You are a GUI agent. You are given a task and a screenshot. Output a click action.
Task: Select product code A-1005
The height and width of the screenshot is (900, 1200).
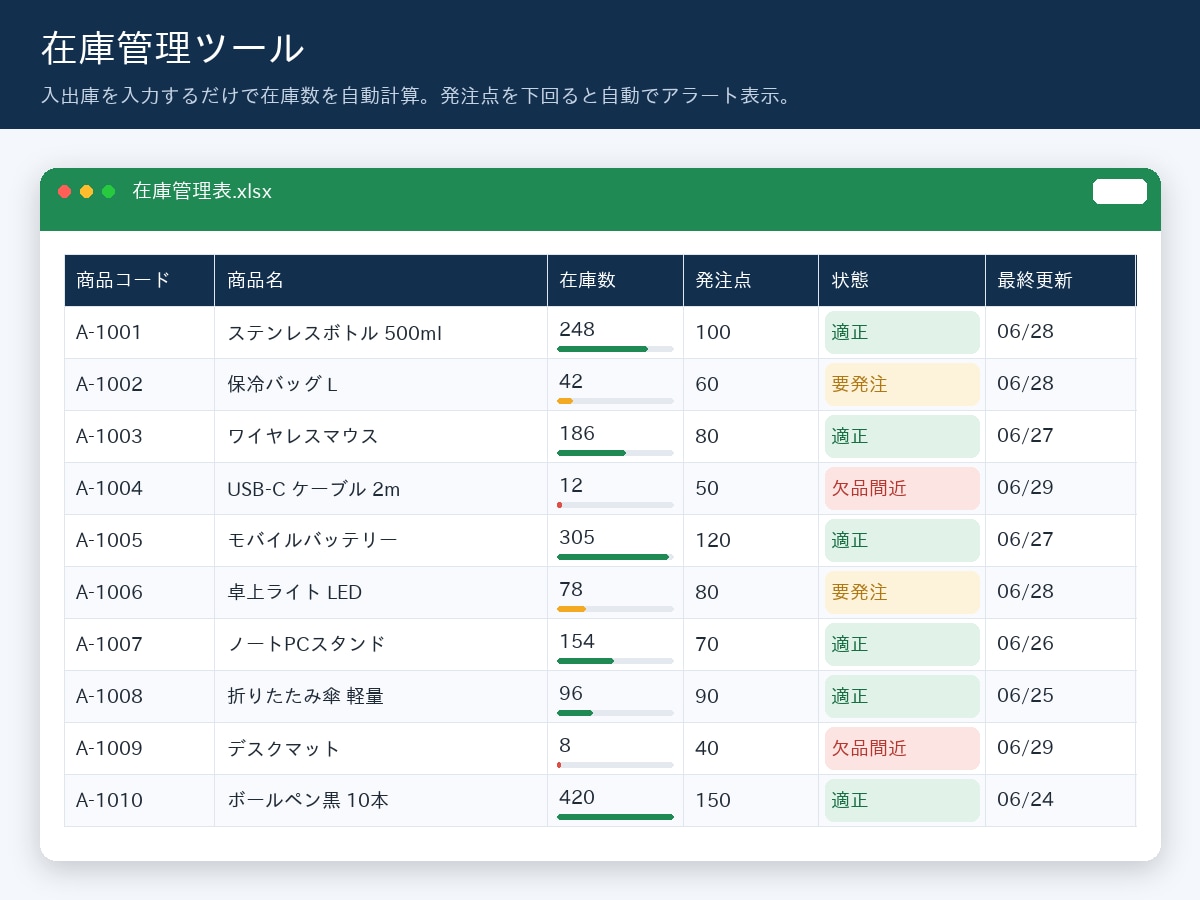click(x=110, y=541)
